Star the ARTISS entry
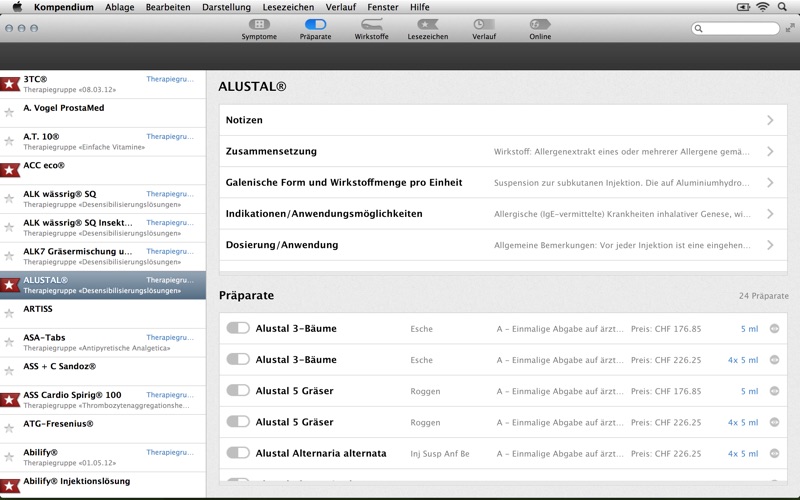Screen dimensions: 800x500 (9, 313)
